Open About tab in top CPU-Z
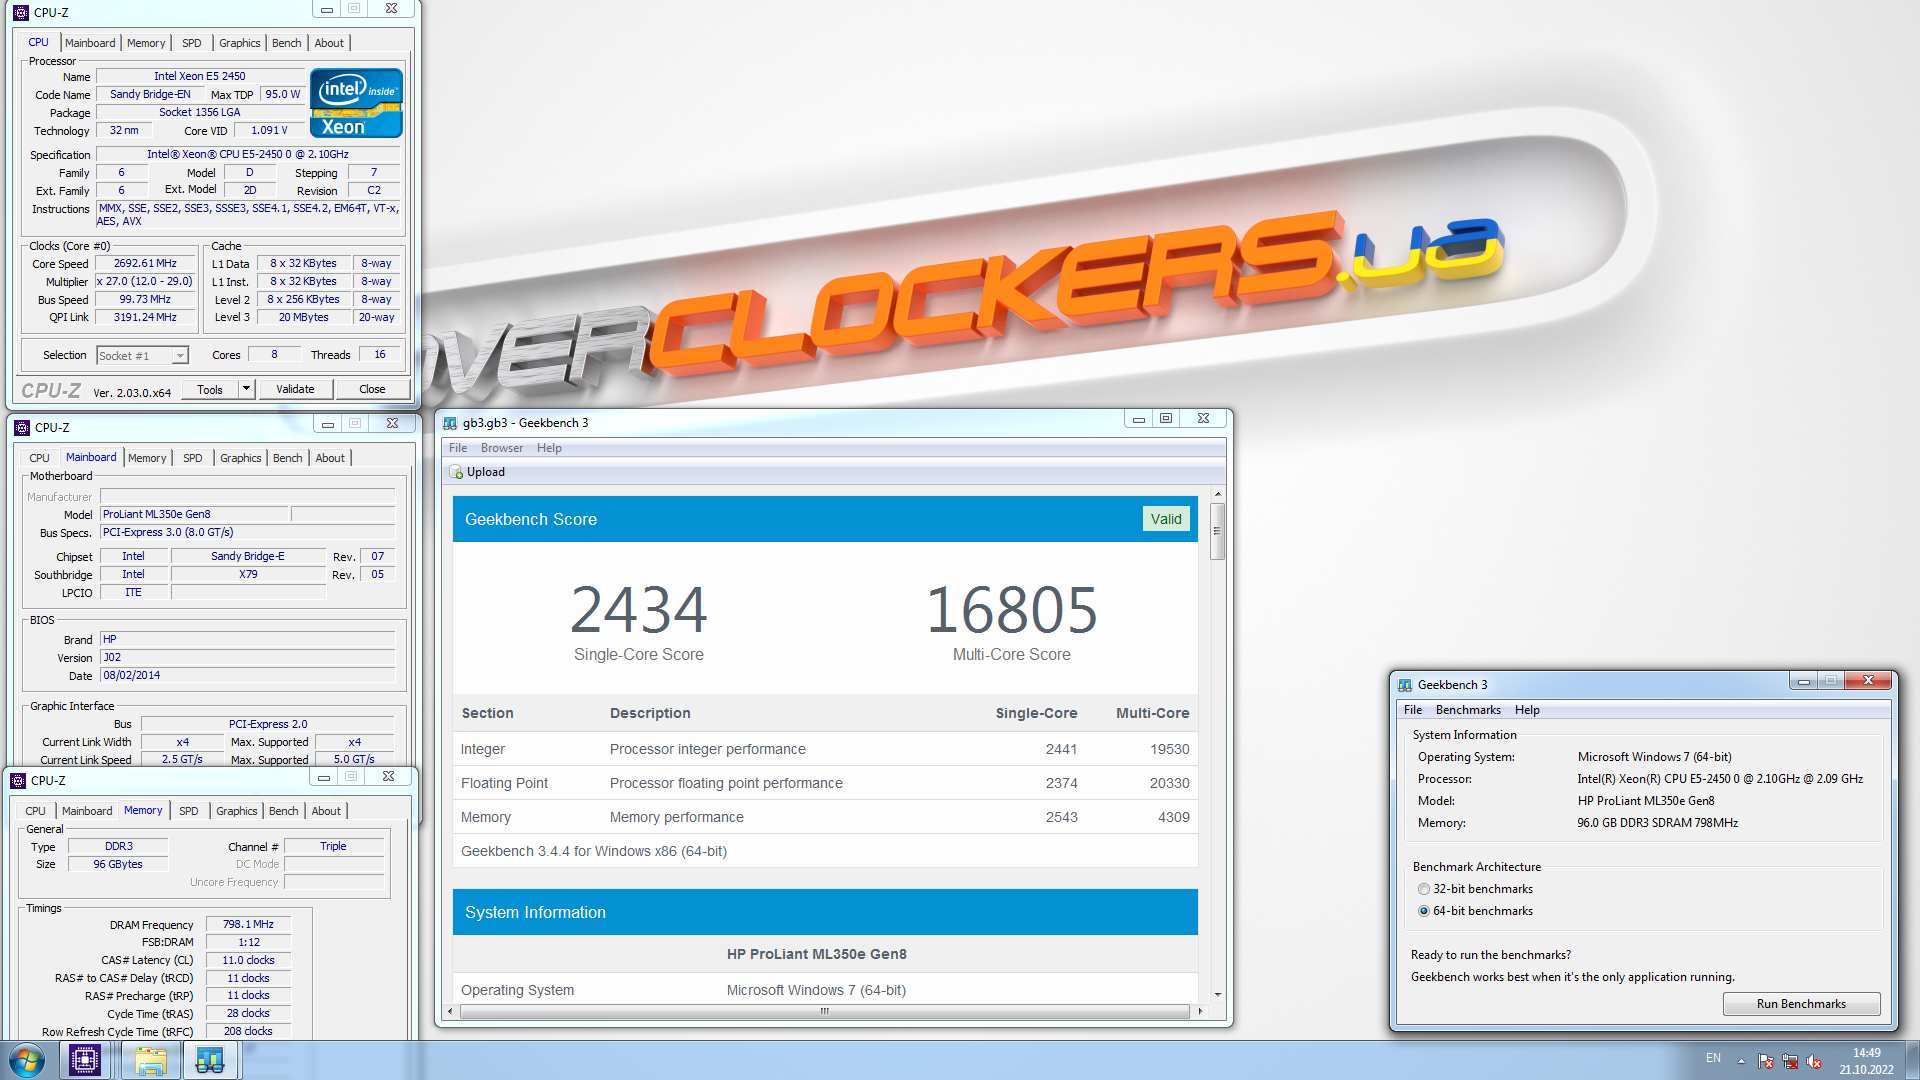1920x1080 pixels. (329, 43)
